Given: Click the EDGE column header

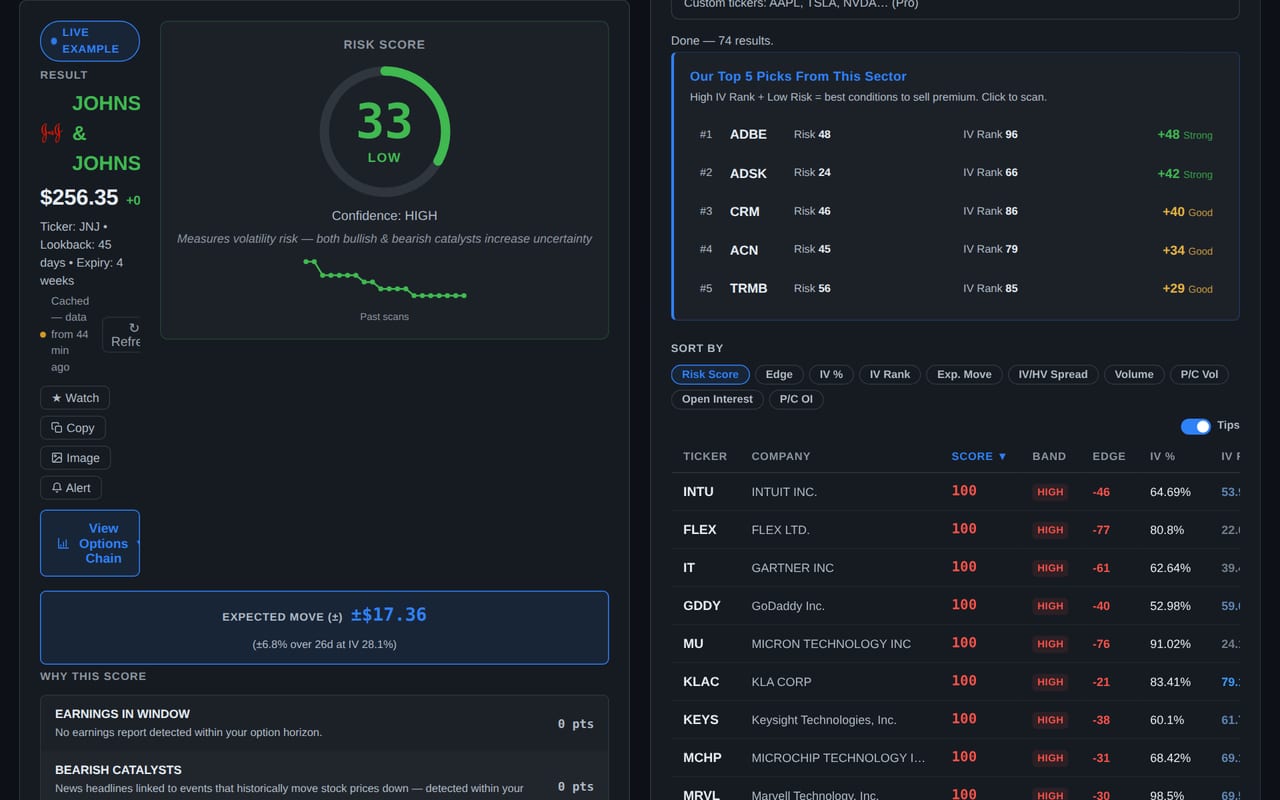Looking at the screenshot, I should (x=1109, y=456).
